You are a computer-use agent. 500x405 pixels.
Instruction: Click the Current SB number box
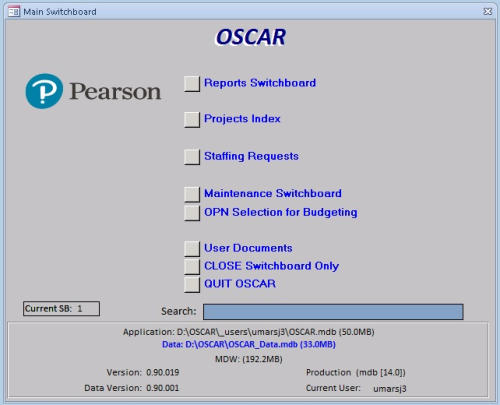61,308
